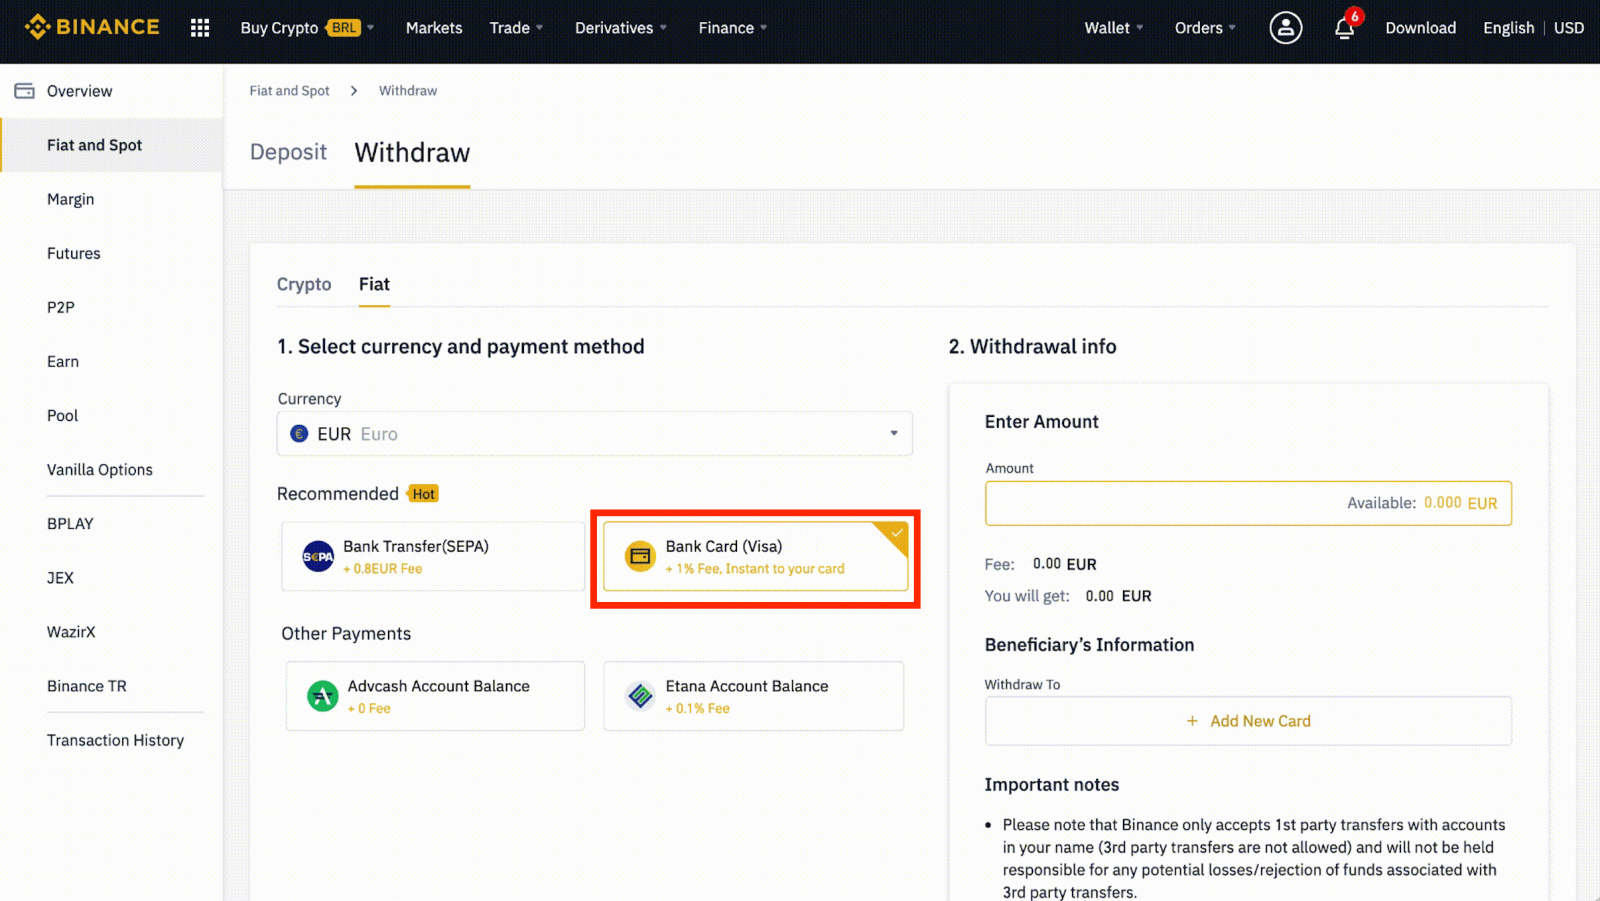Switch to the Crypto tab

[x=304, y=284]
